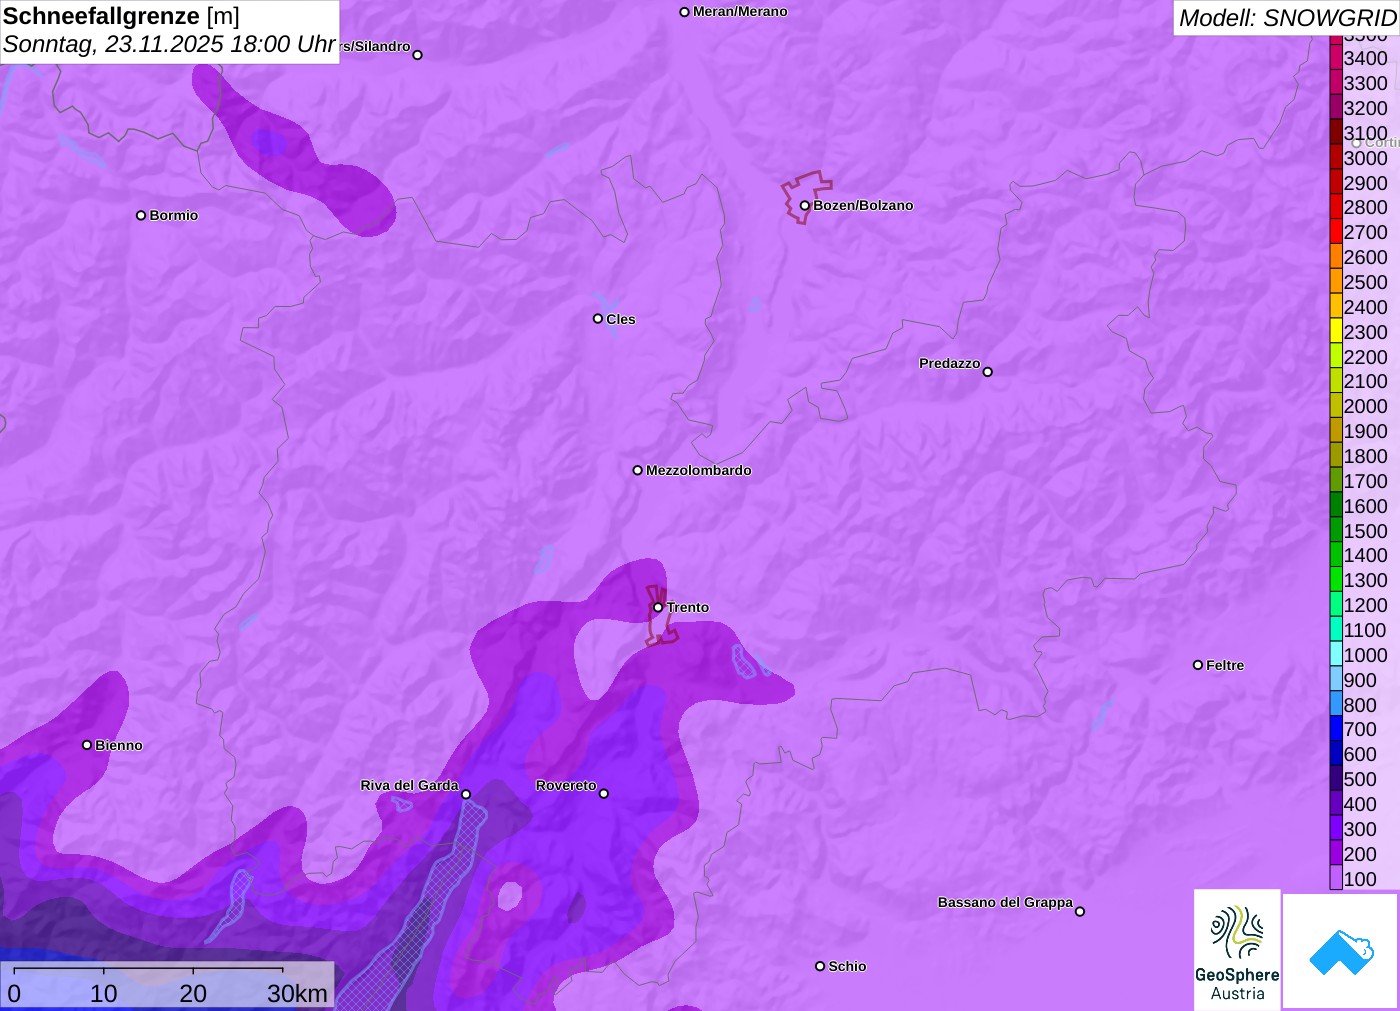The width and height of the screenshot is (1400, 1011).
Task: Select the Bormio location marker
Action: (141, 215)
